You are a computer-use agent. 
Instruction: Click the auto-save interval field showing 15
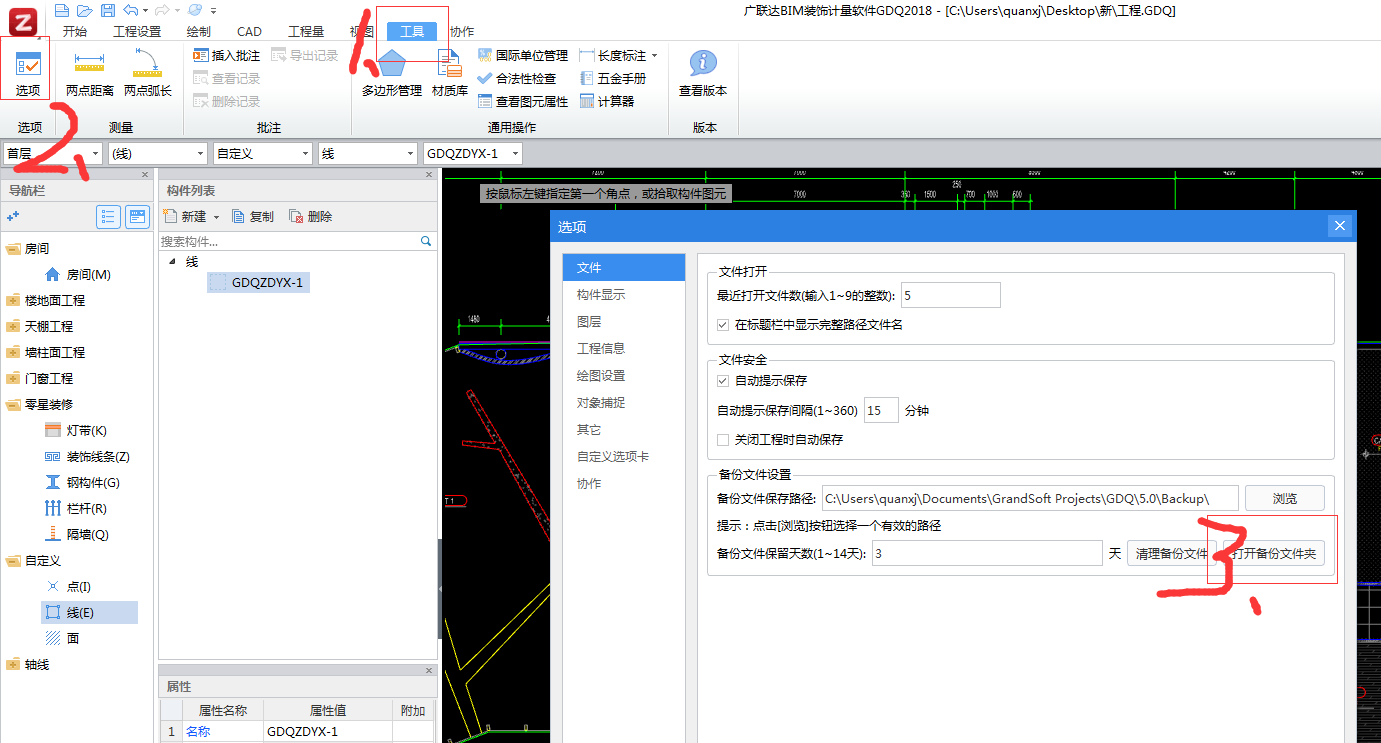tap(882, 411)
